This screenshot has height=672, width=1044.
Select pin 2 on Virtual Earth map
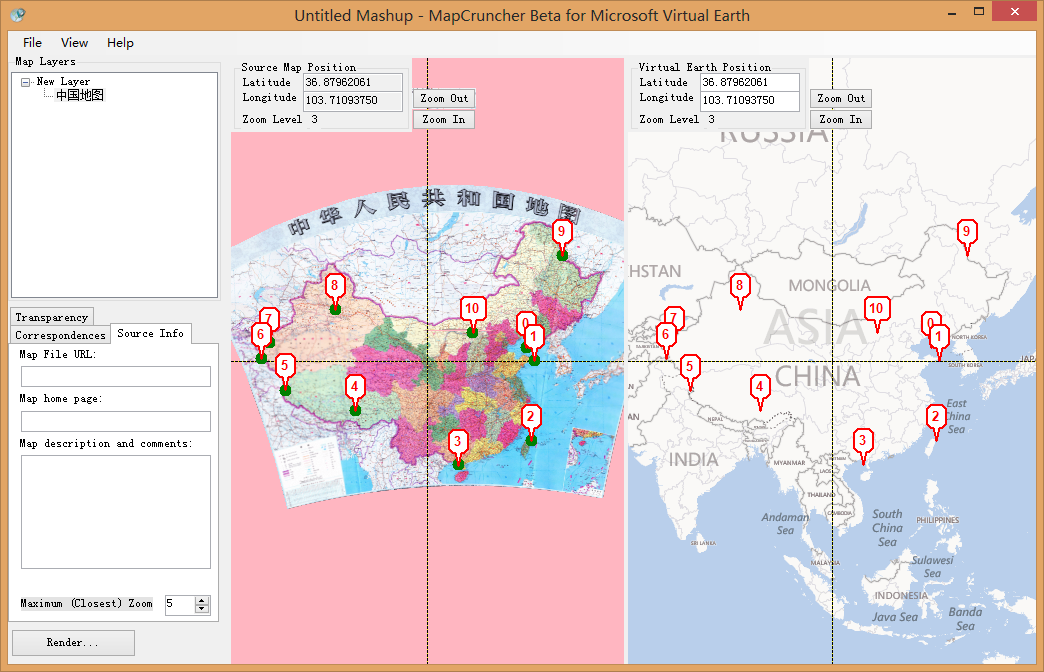tap(936, 417)
